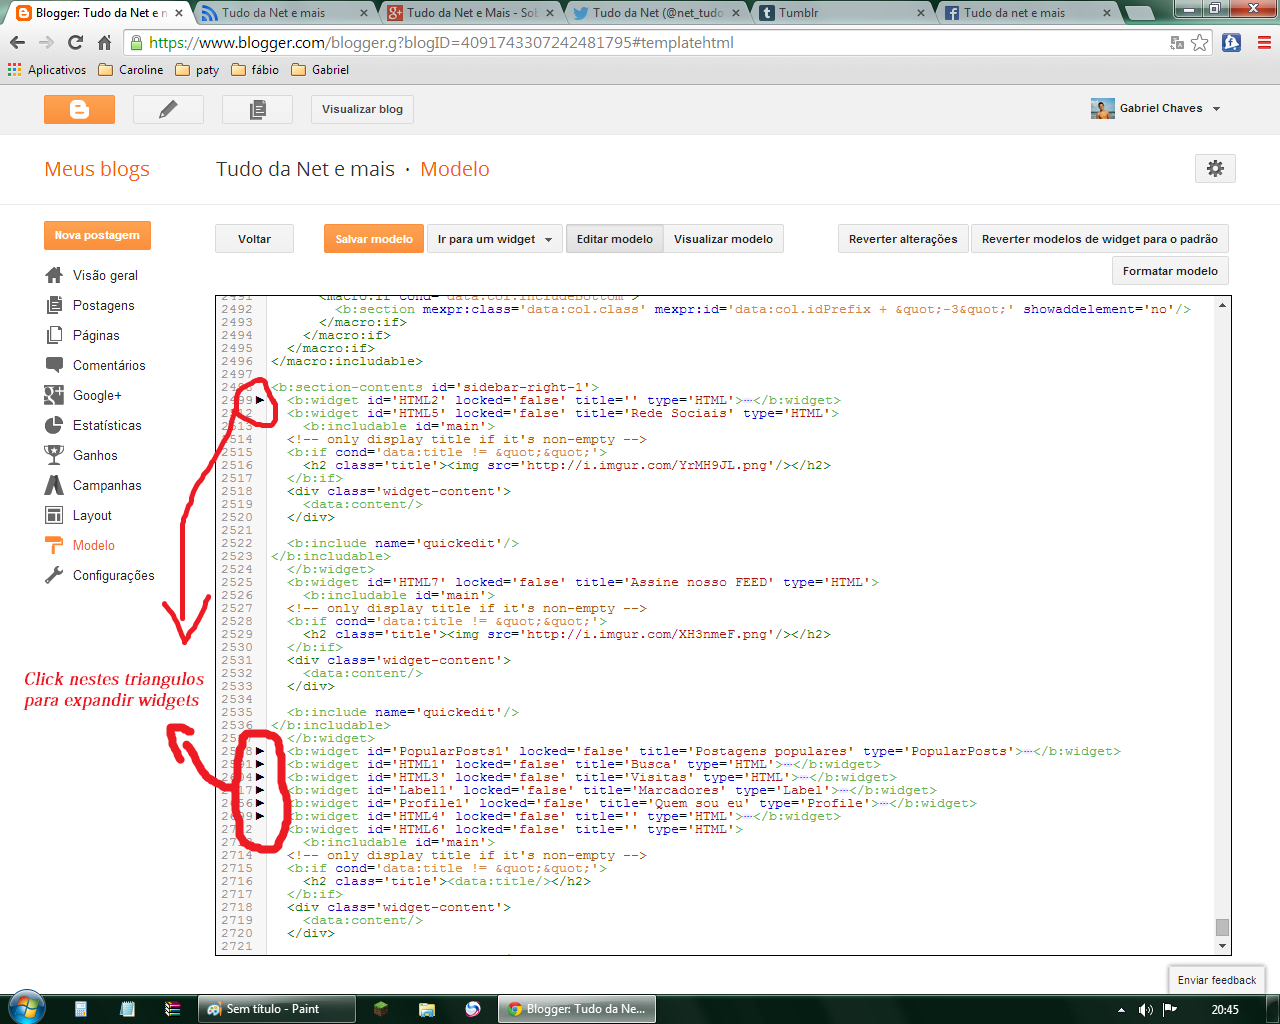Screen dimensions: 1280x1024
Task: Open Comentários in the sidebar
Action: click(x=109, y=365)
